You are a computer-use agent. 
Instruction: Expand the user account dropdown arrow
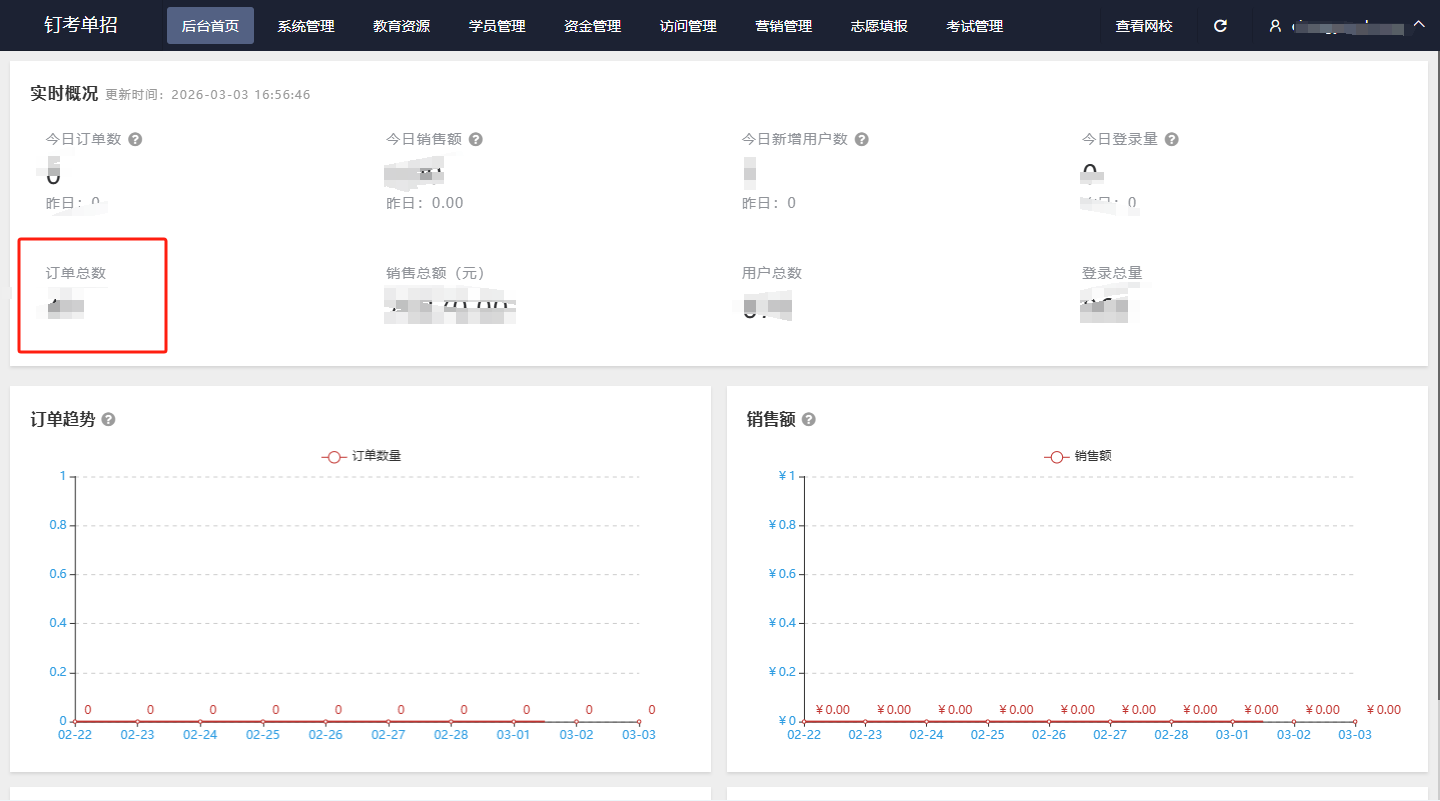[1419, 25]
